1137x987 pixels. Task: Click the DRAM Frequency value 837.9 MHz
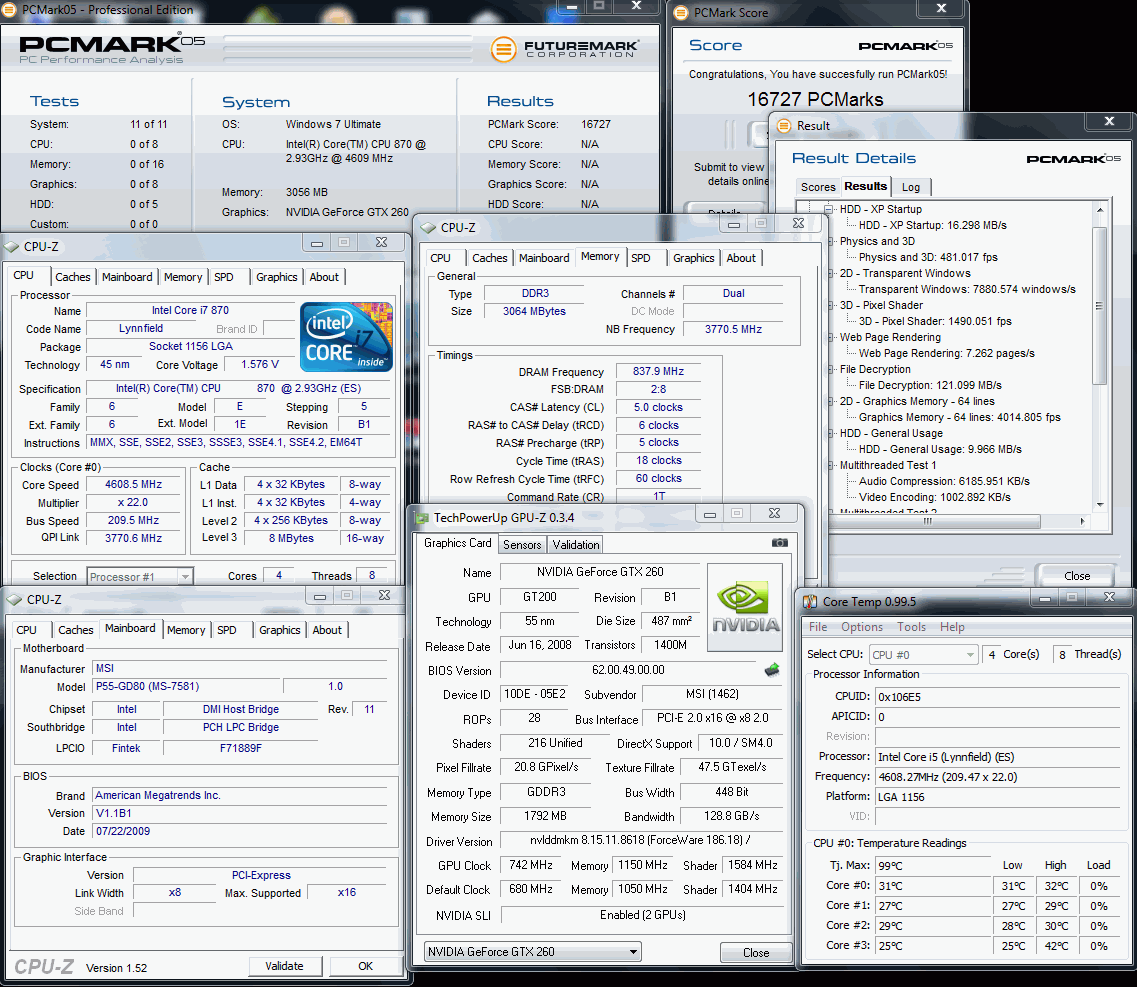coord(658,371)
